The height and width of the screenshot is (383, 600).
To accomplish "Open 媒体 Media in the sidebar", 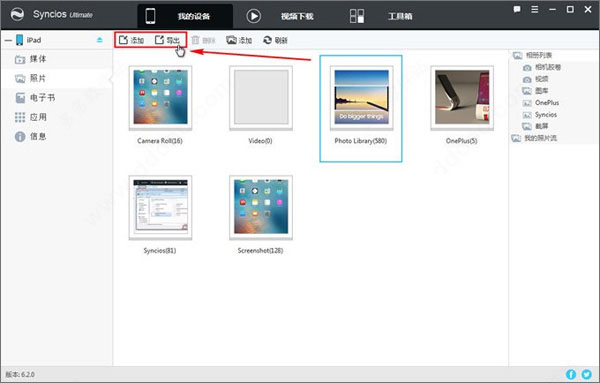I will click(x=57, y=59).
